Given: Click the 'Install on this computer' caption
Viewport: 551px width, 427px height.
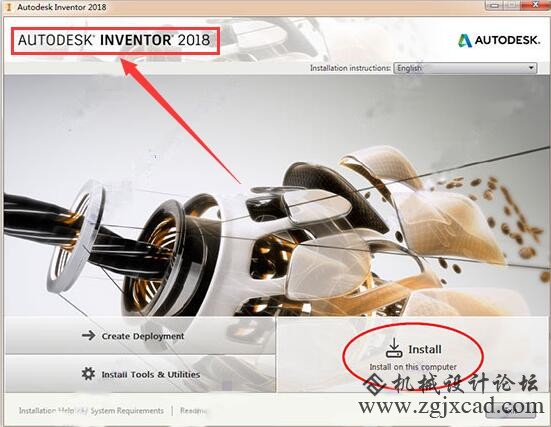Looking at the screenshot, I should 413,367.
